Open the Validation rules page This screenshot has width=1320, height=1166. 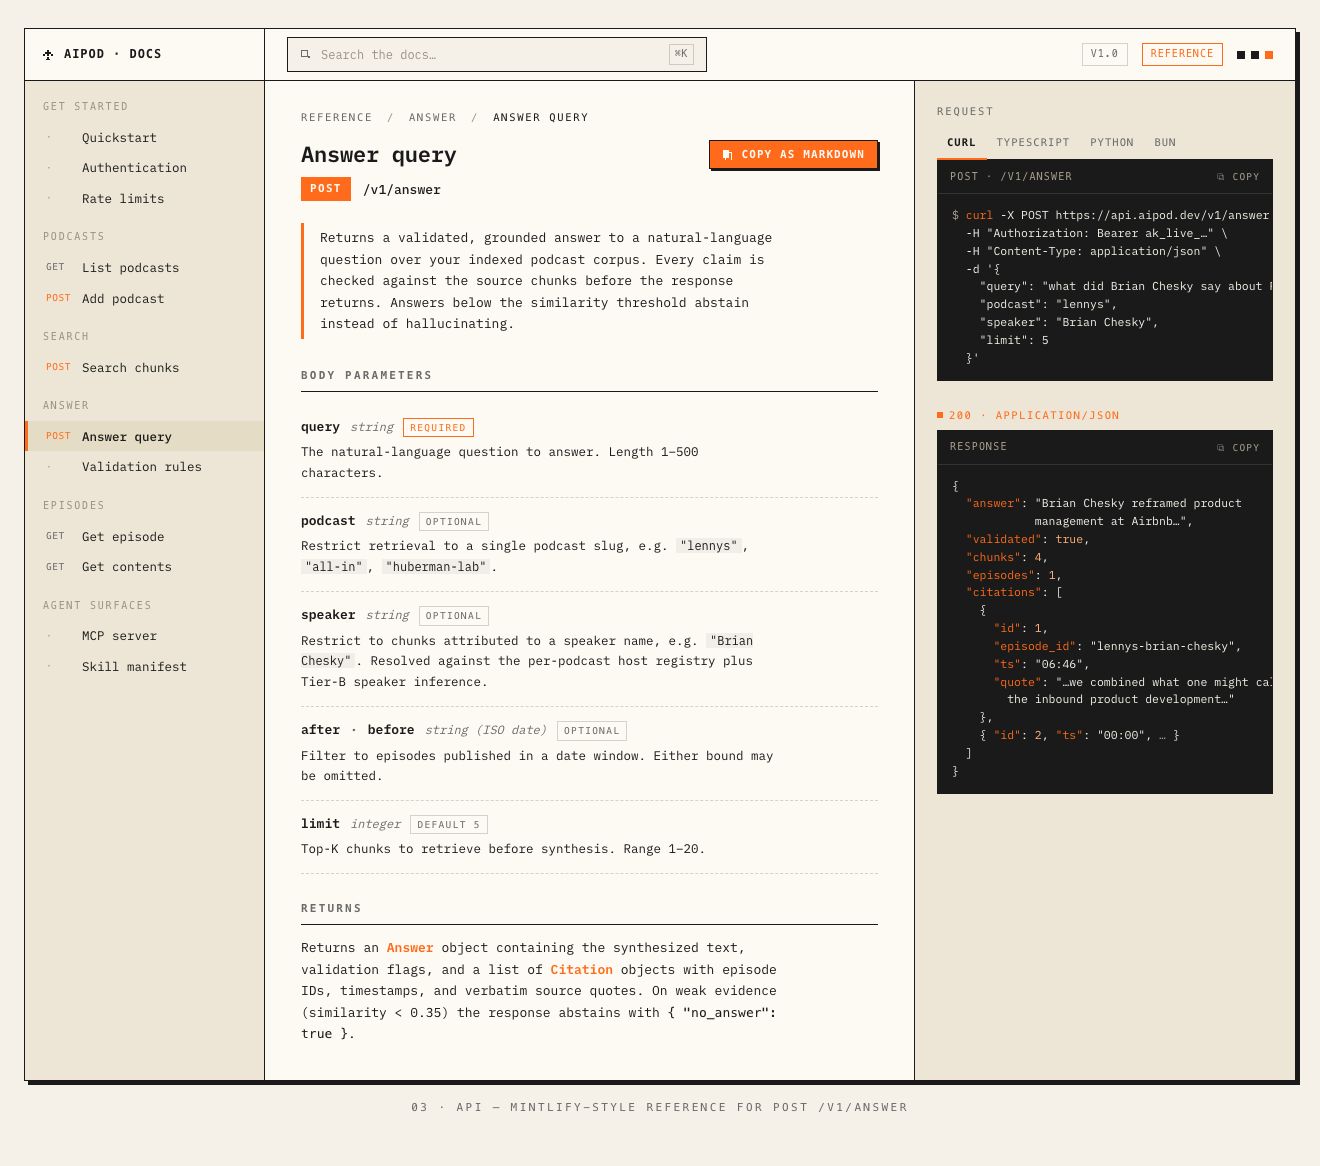click(x=145, y=467)
